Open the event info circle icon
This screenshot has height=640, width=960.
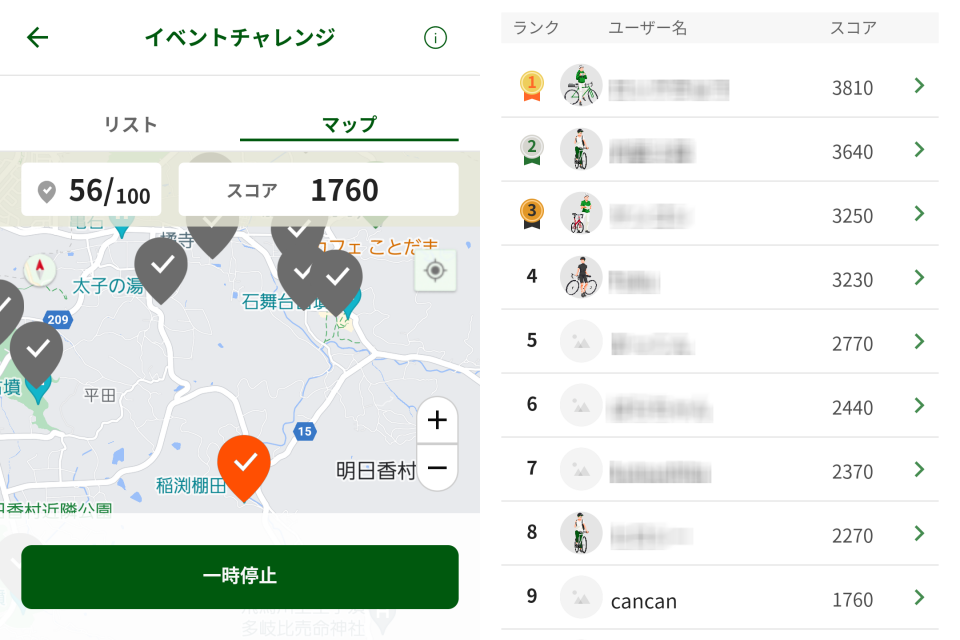coord(435,38)
